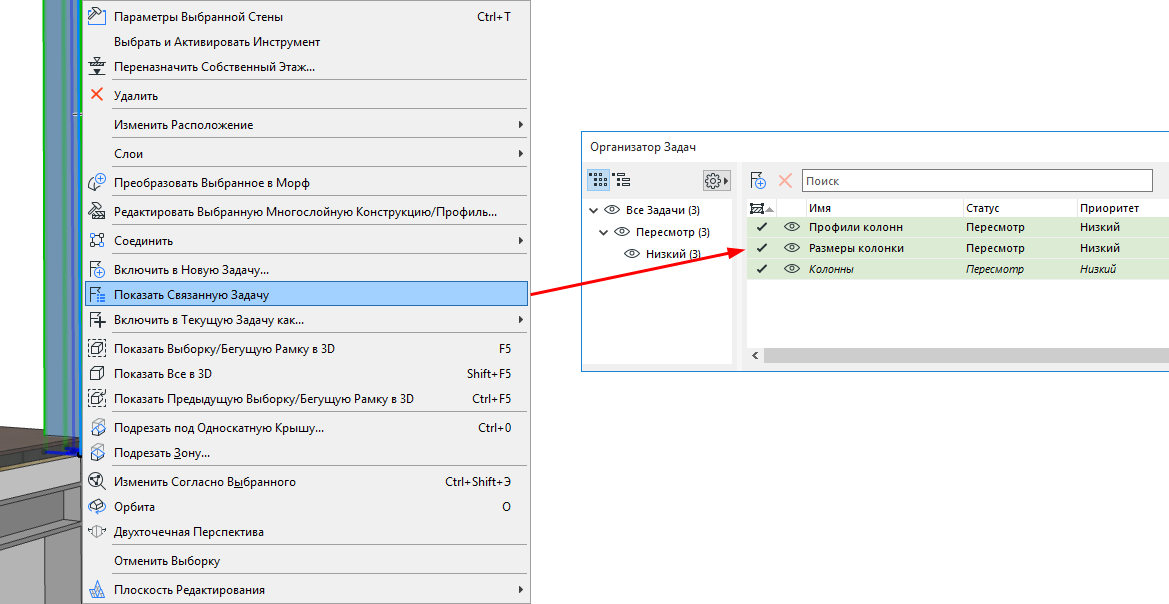Switch Организатор Задач to grid grouping view
Image resolution: width=1169 pixels, height=604 pixels.
(598, 180)
